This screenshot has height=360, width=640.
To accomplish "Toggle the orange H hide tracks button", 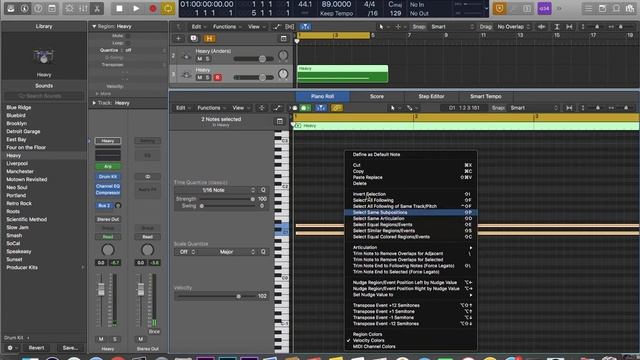I will [x=209, y=38].
